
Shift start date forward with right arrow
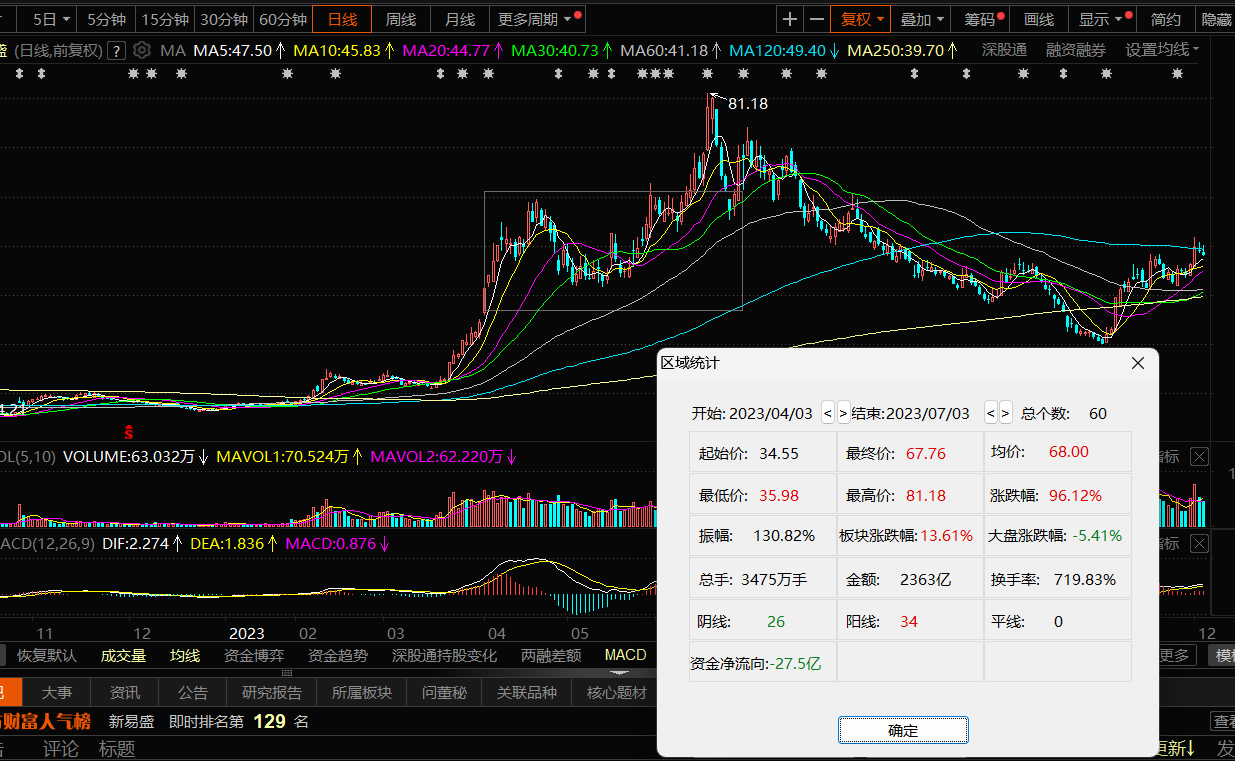[843, 413]
